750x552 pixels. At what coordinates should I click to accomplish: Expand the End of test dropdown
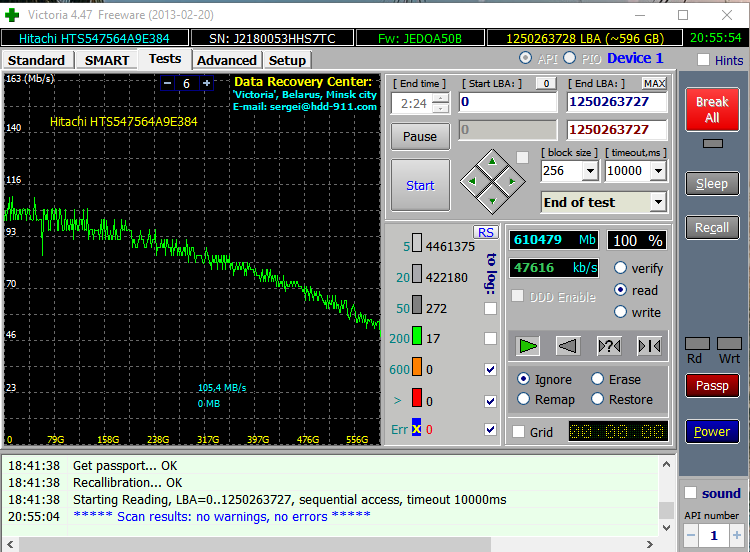[x=657, y=202]
